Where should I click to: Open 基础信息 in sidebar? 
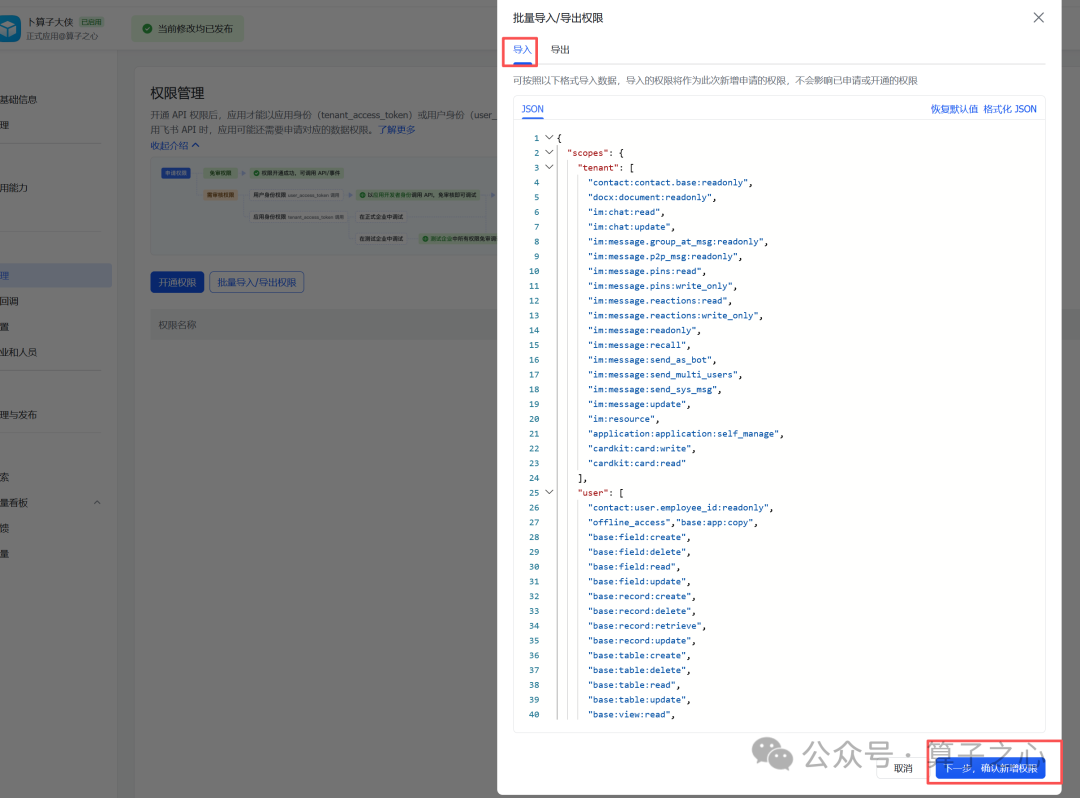[19, 100]
